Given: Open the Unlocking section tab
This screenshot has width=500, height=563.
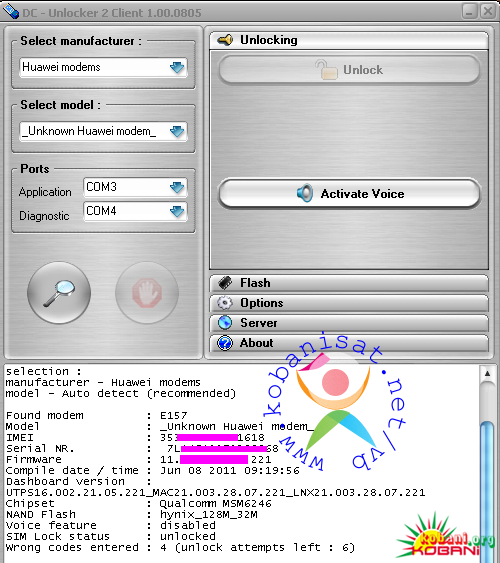Looking at the screenshot, I should click(x=349, y=40).
